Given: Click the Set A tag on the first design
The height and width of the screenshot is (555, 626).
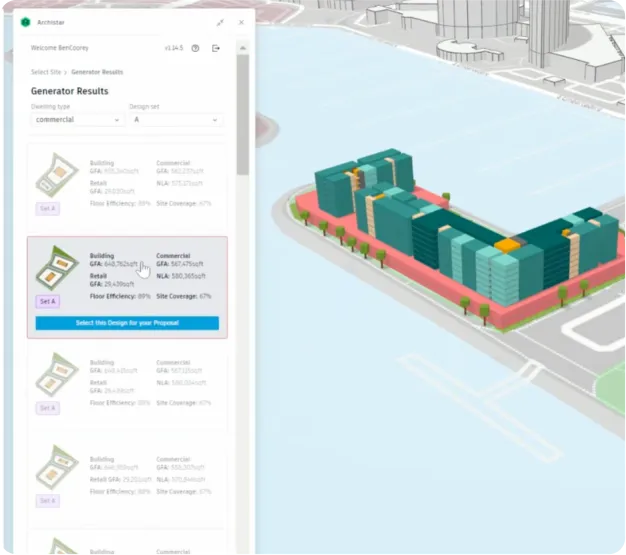Looking at the screenshot, I should (x=48, y=208).
